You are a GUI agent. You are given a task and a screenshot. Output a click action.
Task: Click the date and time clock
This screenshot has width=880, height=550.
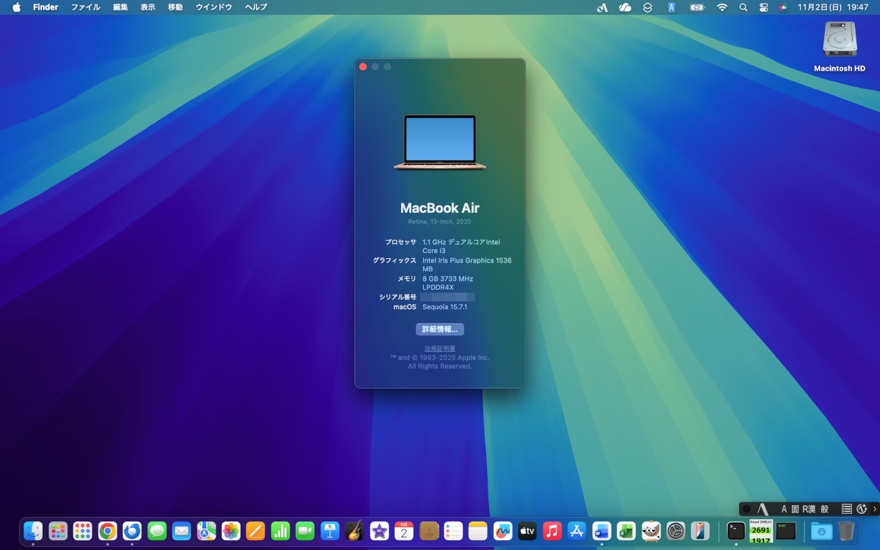point(832,7)
